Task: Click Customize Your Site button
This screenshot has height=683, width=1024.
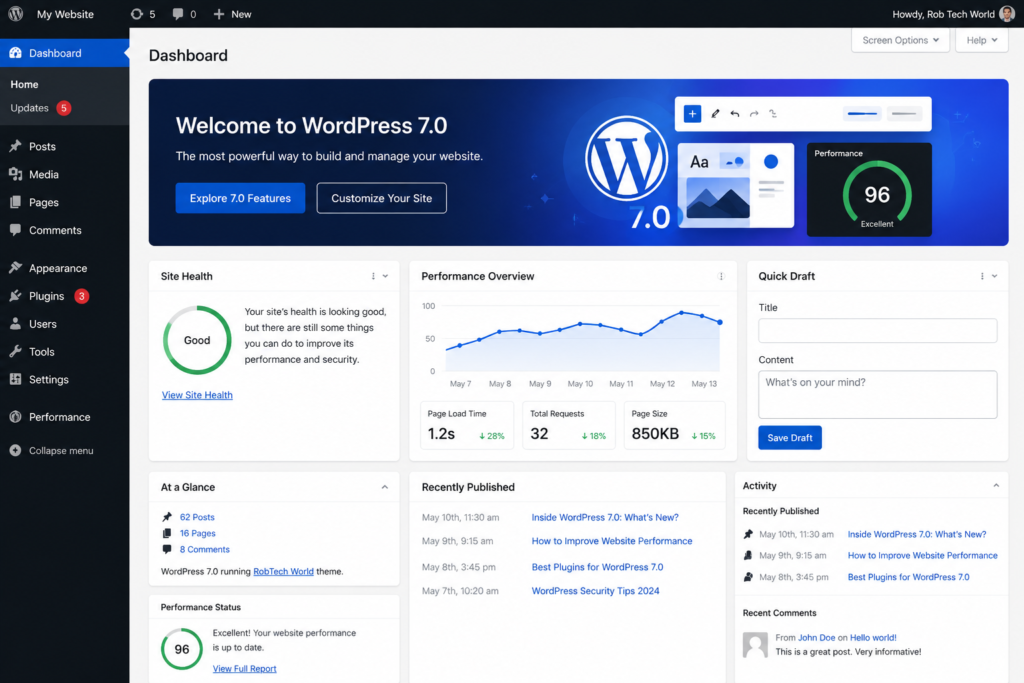Action: (381, 198)
